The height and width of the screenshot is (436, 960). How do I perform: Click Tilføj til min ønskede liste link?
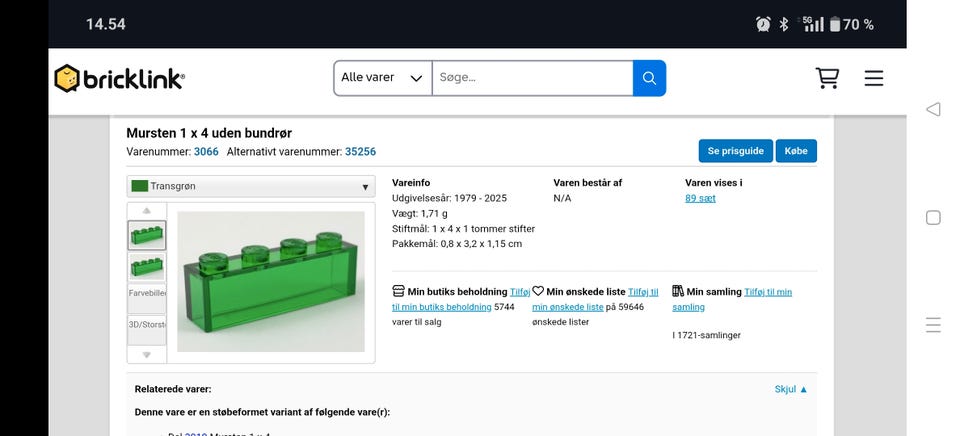point(595,299)
